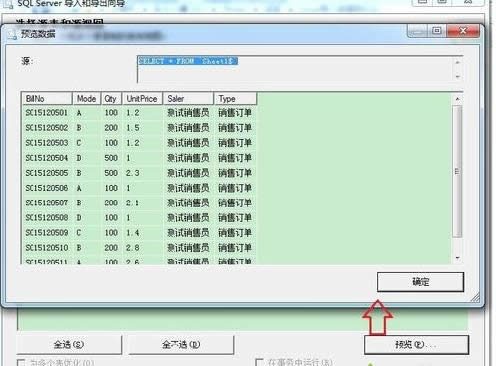Image resolution: width=496 pixels, height=366 pixels.
Task: Click the 全不选 button
Action: click(x=181, y=344)
